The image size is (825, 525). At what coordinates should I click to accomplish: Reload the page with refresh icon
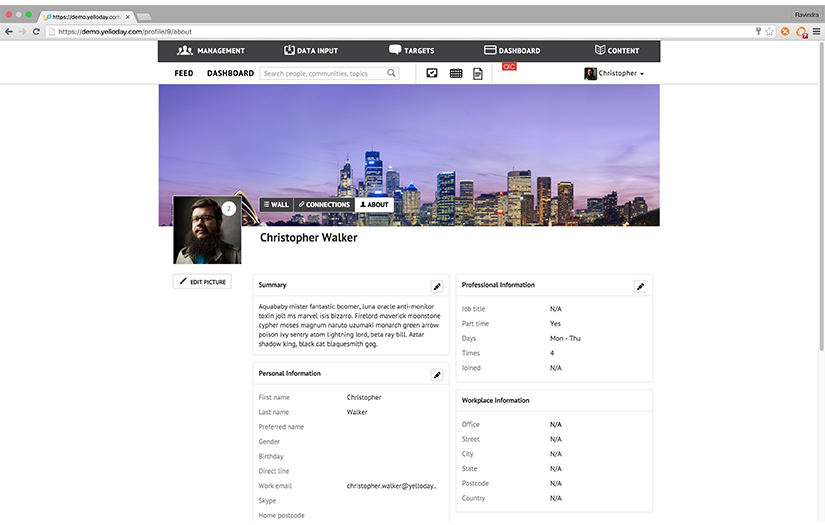[x=36, y=32]
